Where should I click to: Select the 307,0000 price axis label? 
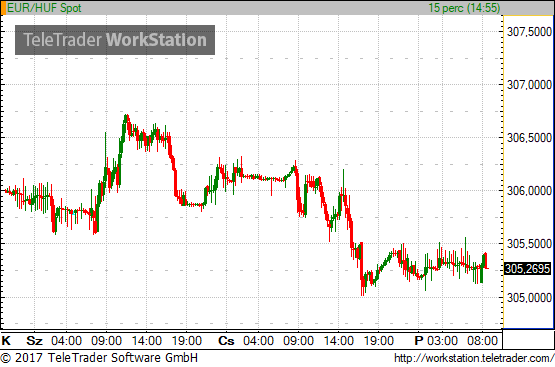[529, 85]
